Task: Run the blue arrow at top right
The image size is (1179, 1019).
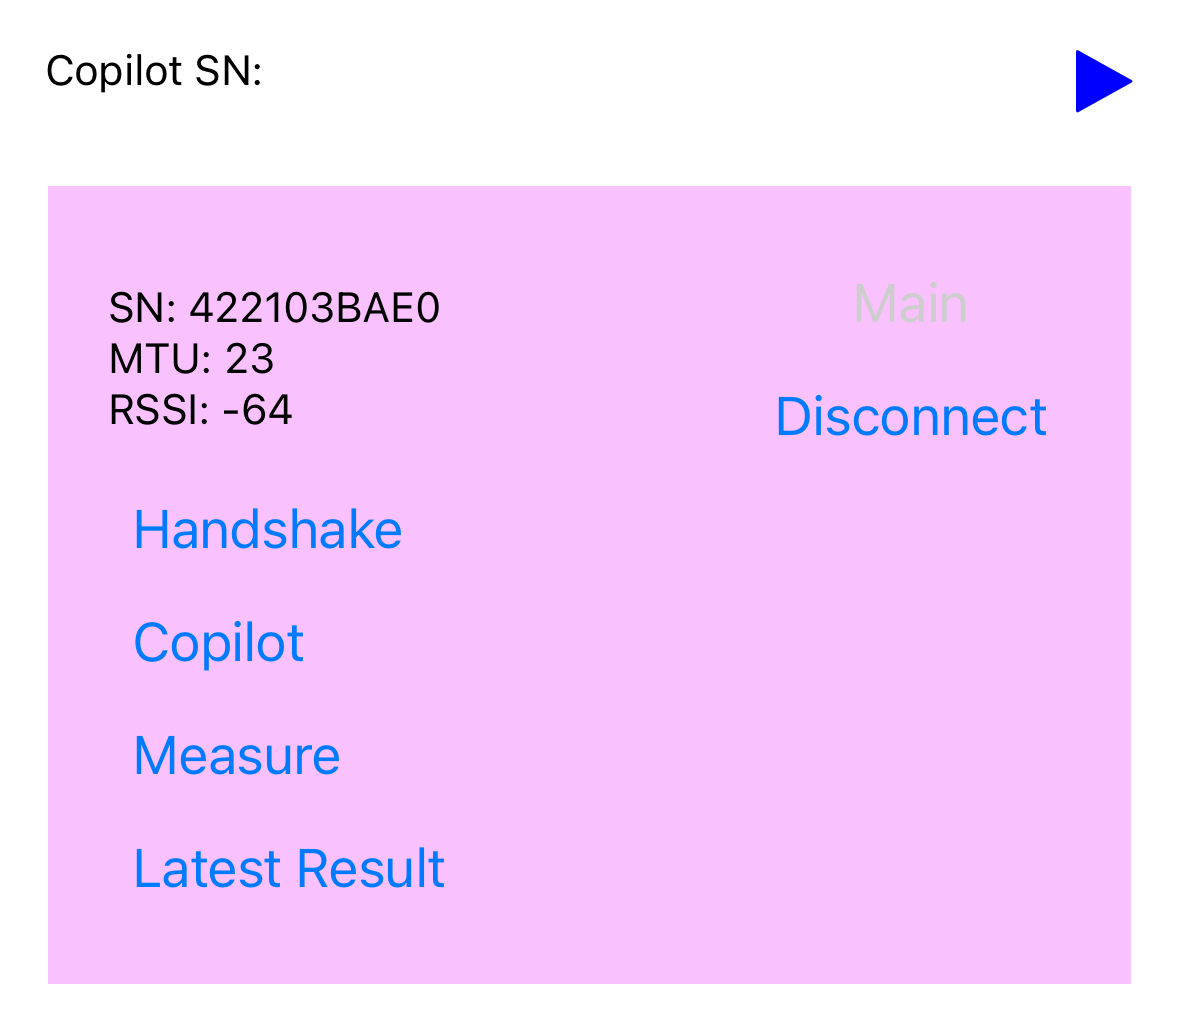Action: pos(1101,81)
